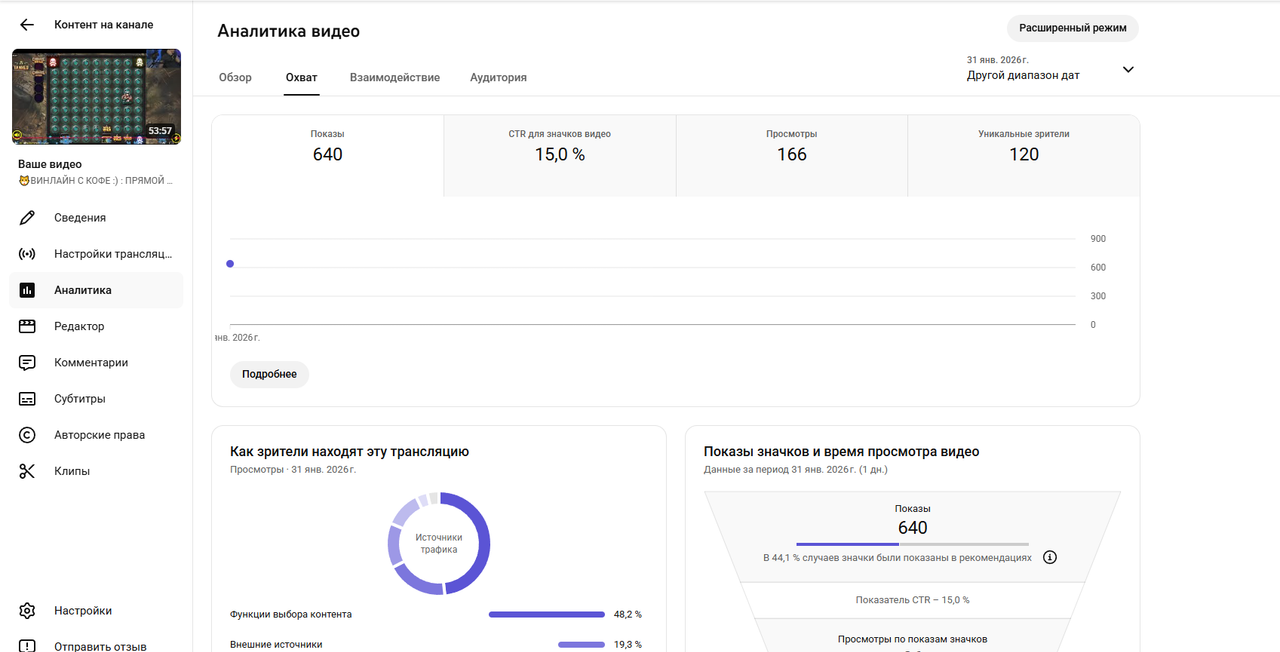Open Редактор menu item
Viewport: 1280px width, 652px height.
pos(96,326)
